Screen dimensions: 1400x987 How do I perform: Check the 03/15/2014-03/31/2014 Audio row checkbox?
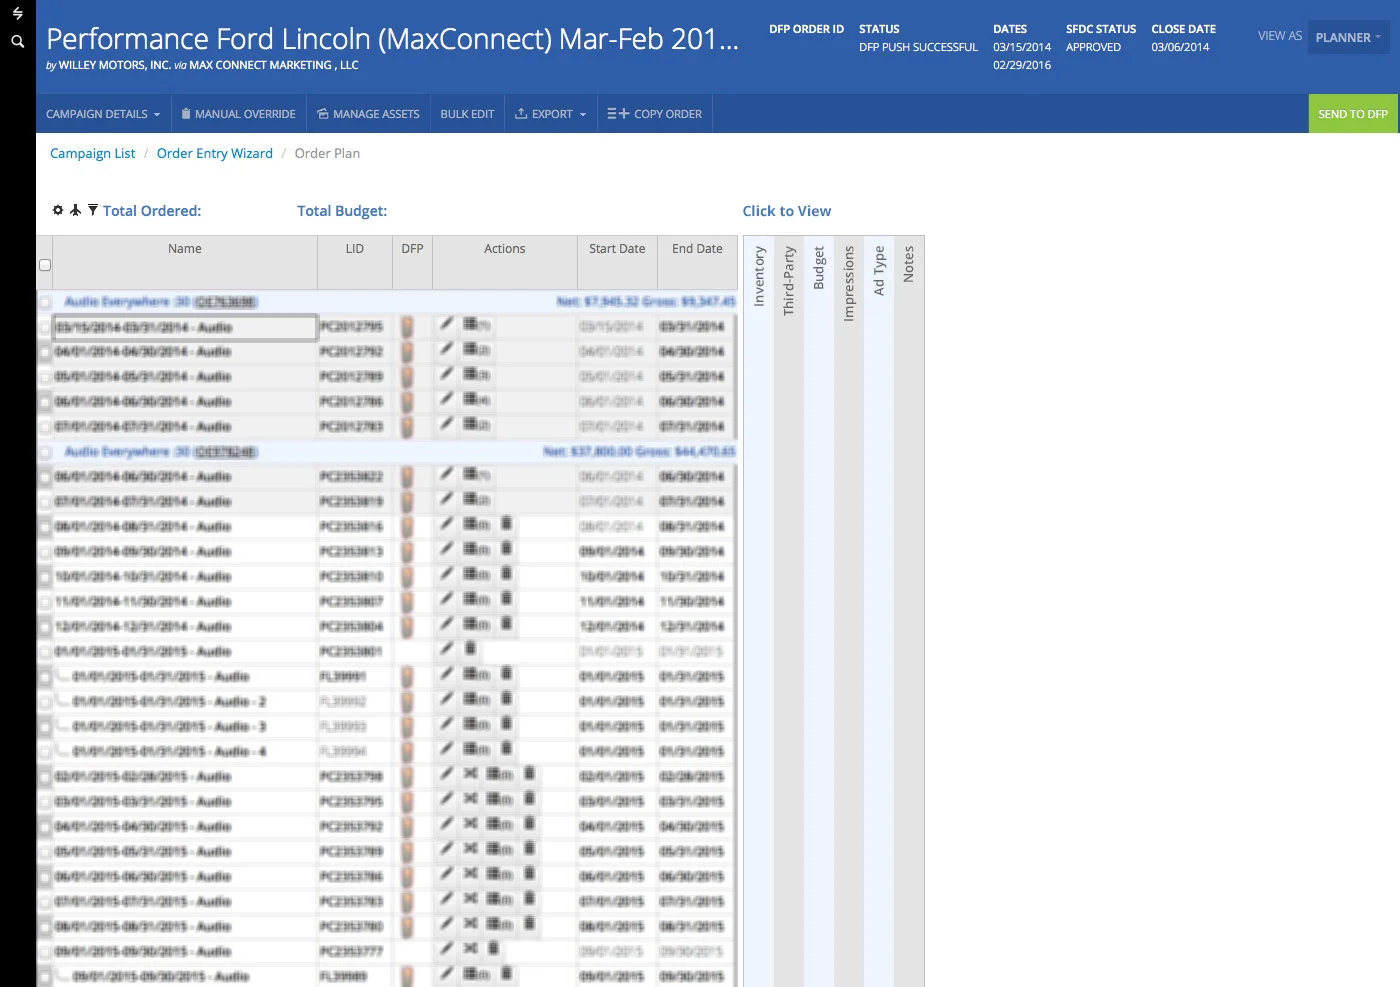45,327
